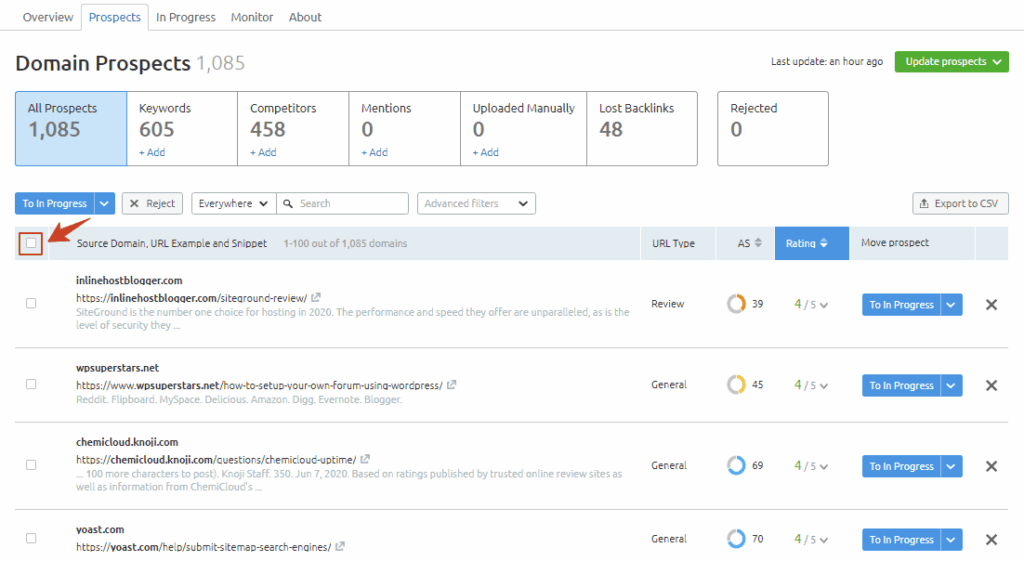Click the search magnifier icon
This screenshot has height=561, width=1024.
[x=289, y=204]
